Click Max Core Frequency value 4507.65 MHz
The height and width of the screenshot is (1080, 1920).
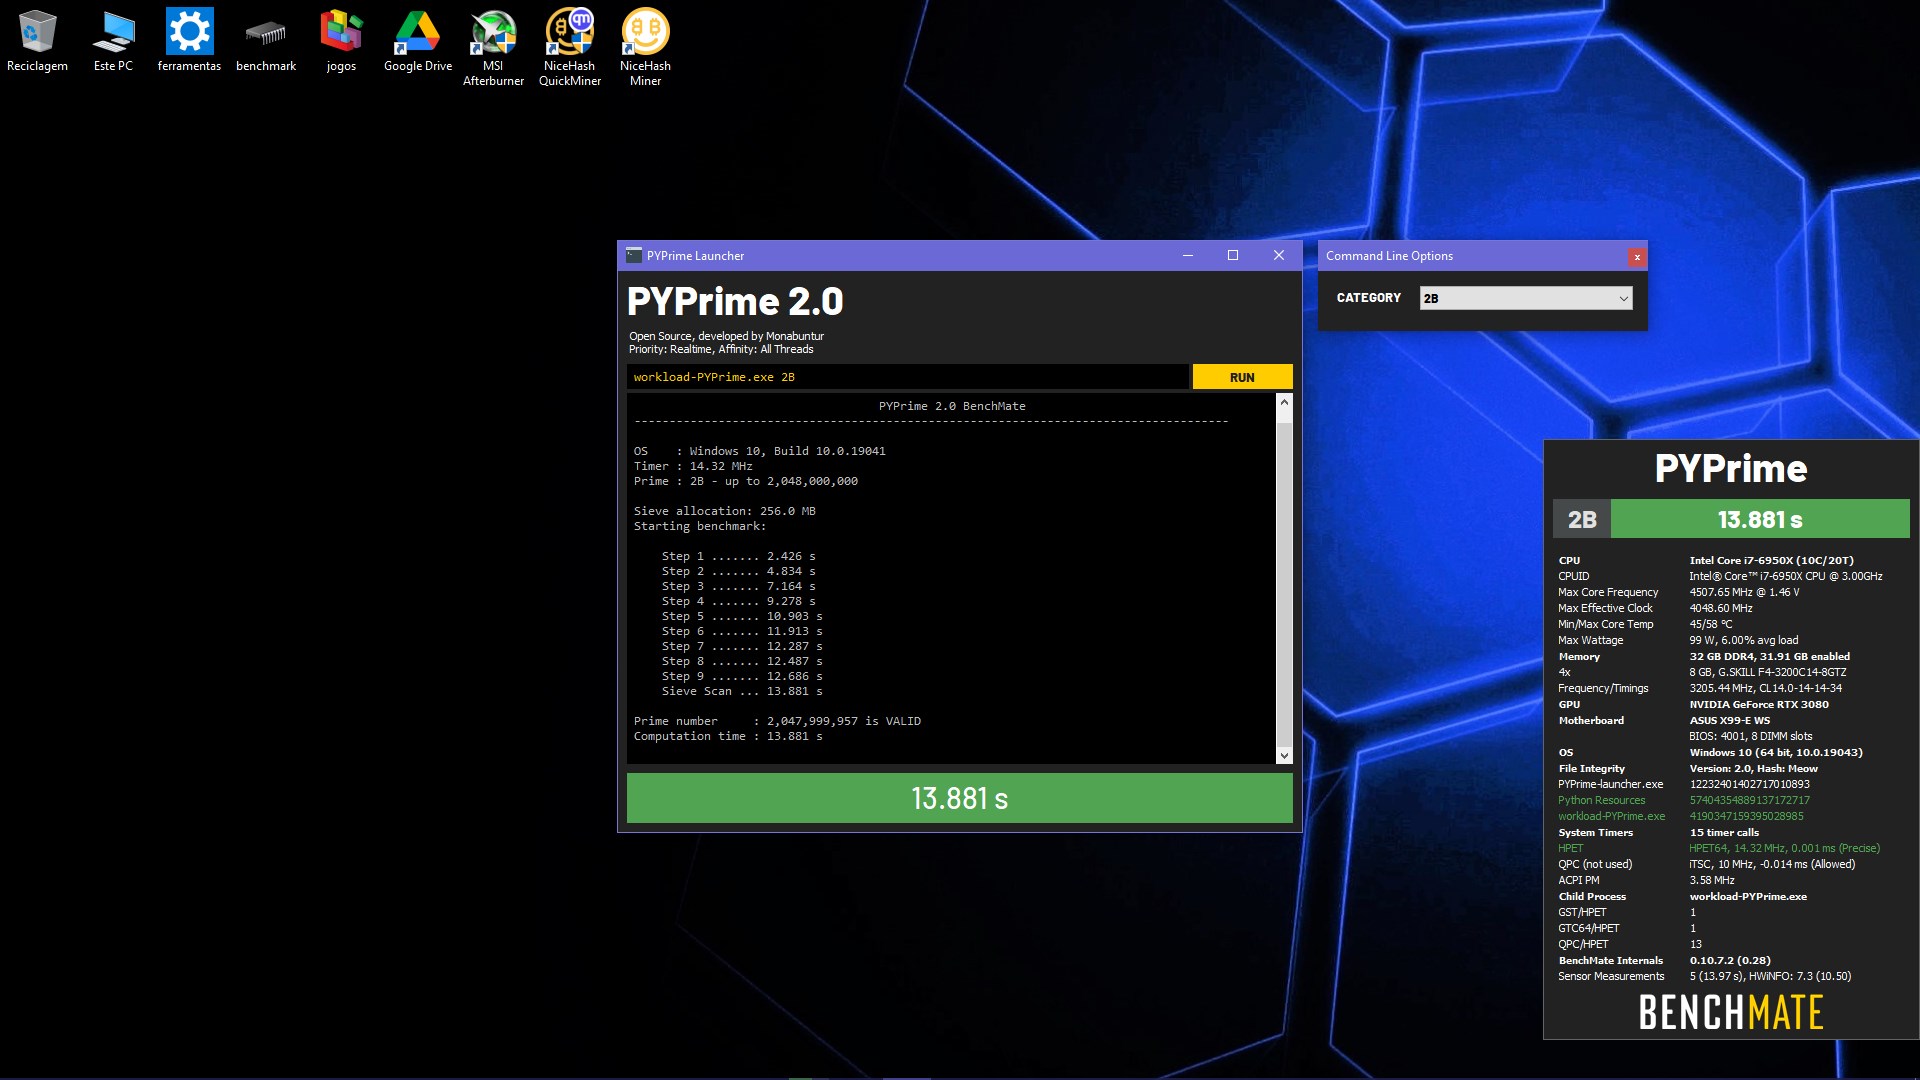pos(1744,592)
